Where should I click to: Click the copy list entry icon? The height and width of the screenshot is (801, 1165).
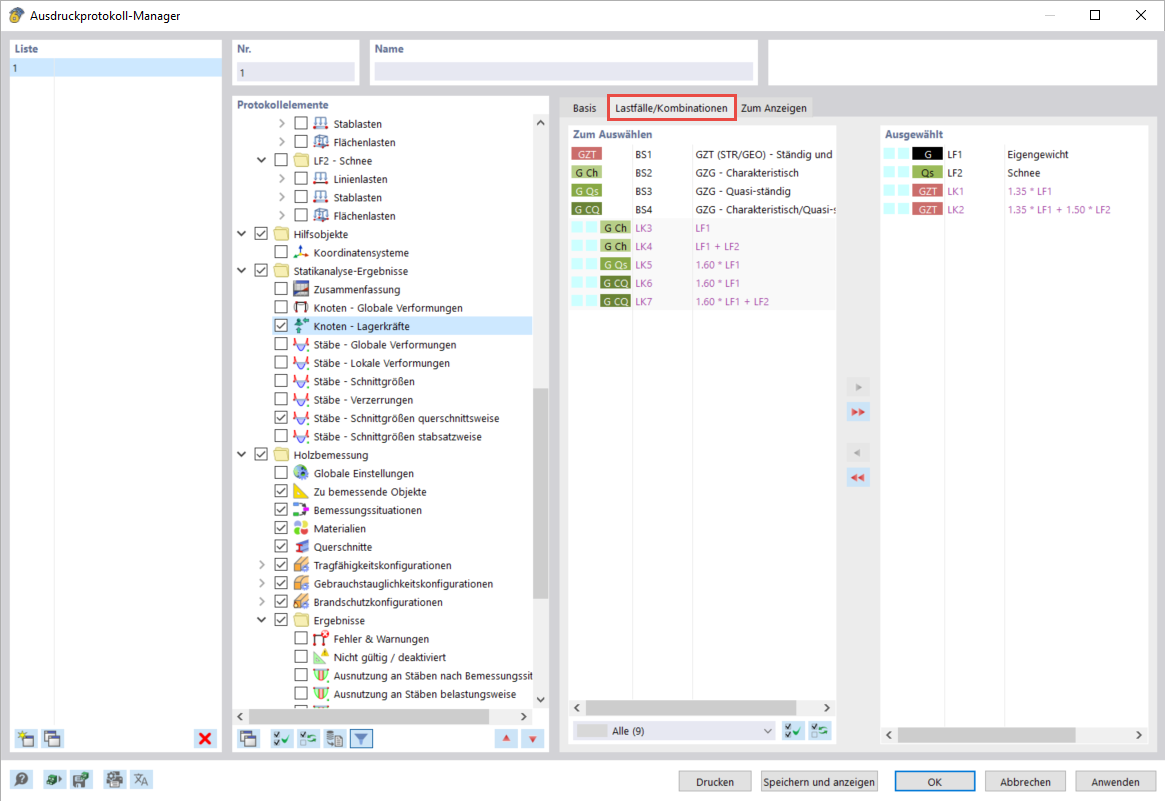(53, 739)
